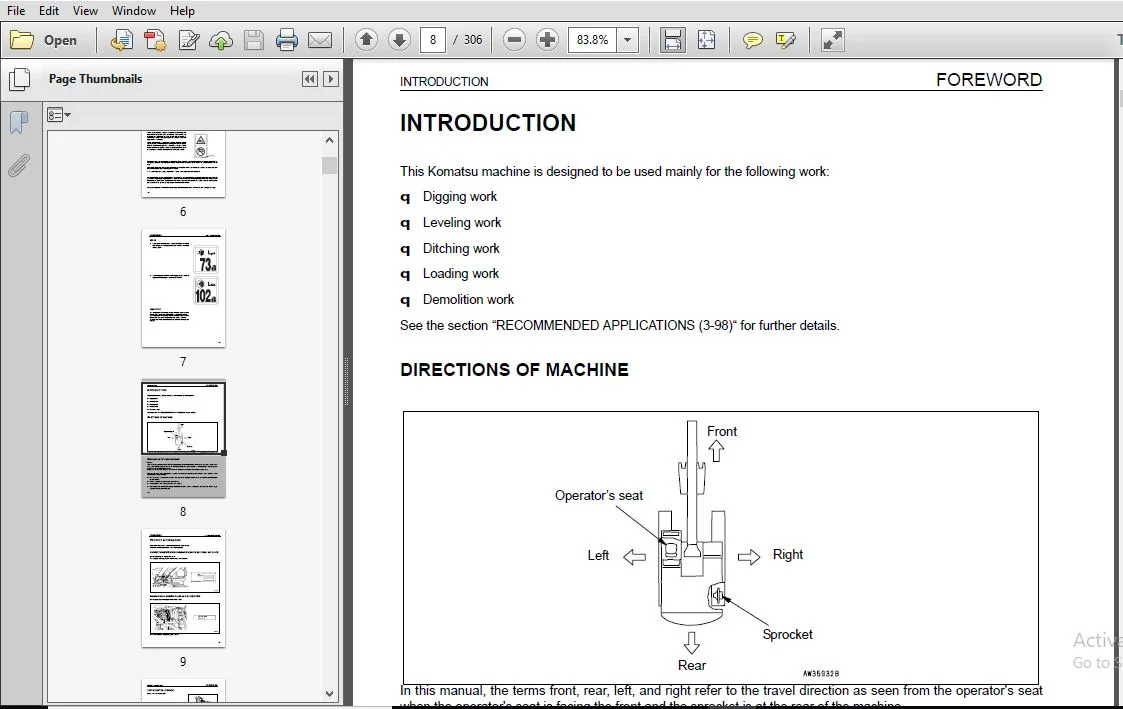1123x709 pixels.
Task: Click the INTRODUCTION heading text
Action: pyautogui.click(x=488, y=123)
